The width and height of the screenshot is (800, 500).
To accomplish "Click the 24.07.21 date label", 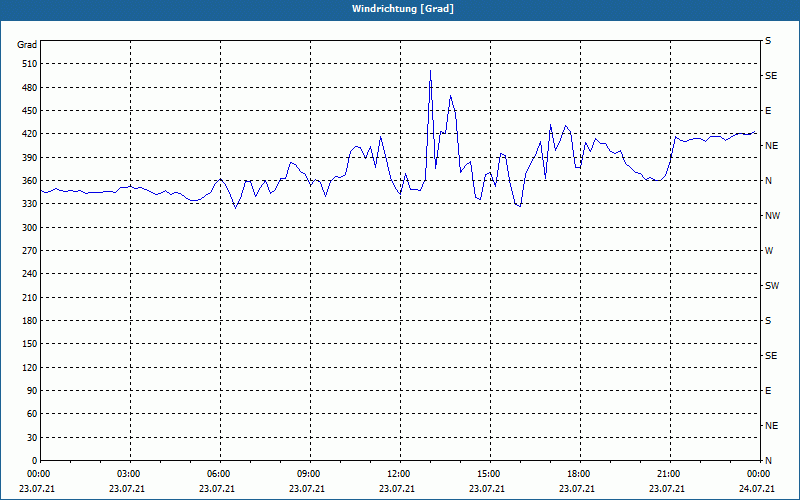I will pos(757,489).
